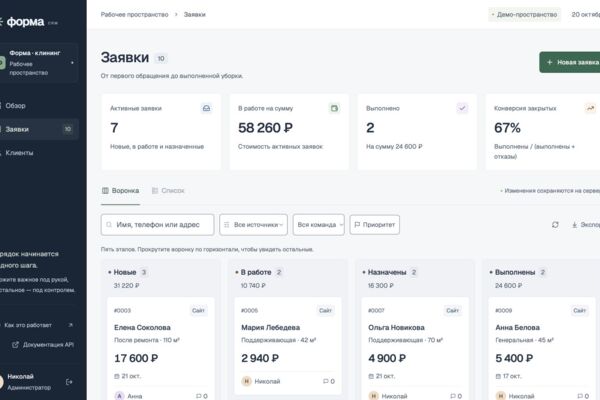Click the calendar icon on Ольга Новикова card
The width and height of the screenshot is (600, 400).
coord(371,376)
